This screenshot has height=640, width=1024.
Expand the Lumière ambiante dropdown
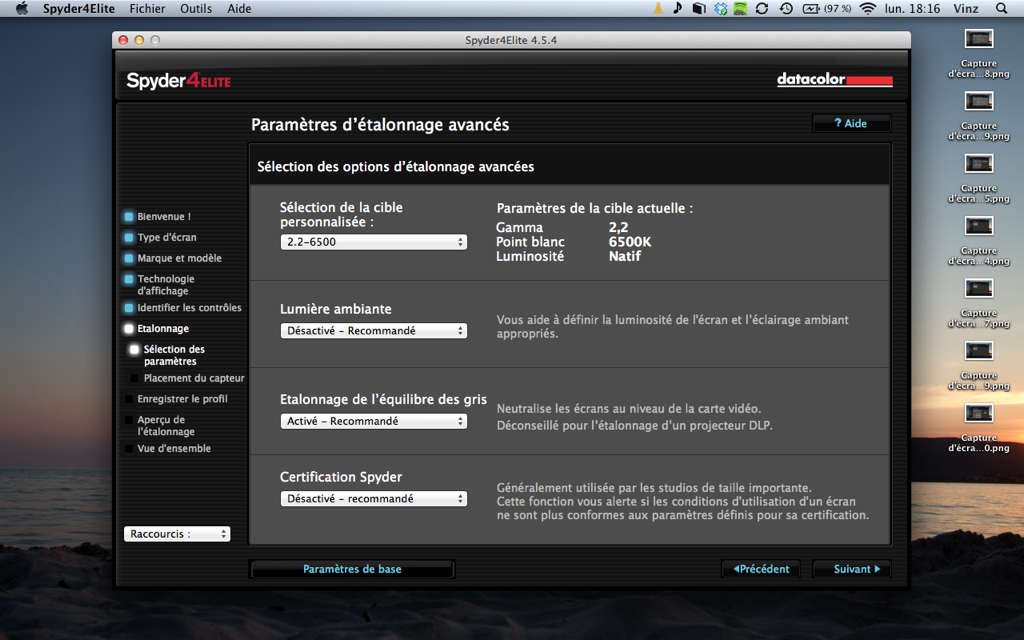point(373,331)
